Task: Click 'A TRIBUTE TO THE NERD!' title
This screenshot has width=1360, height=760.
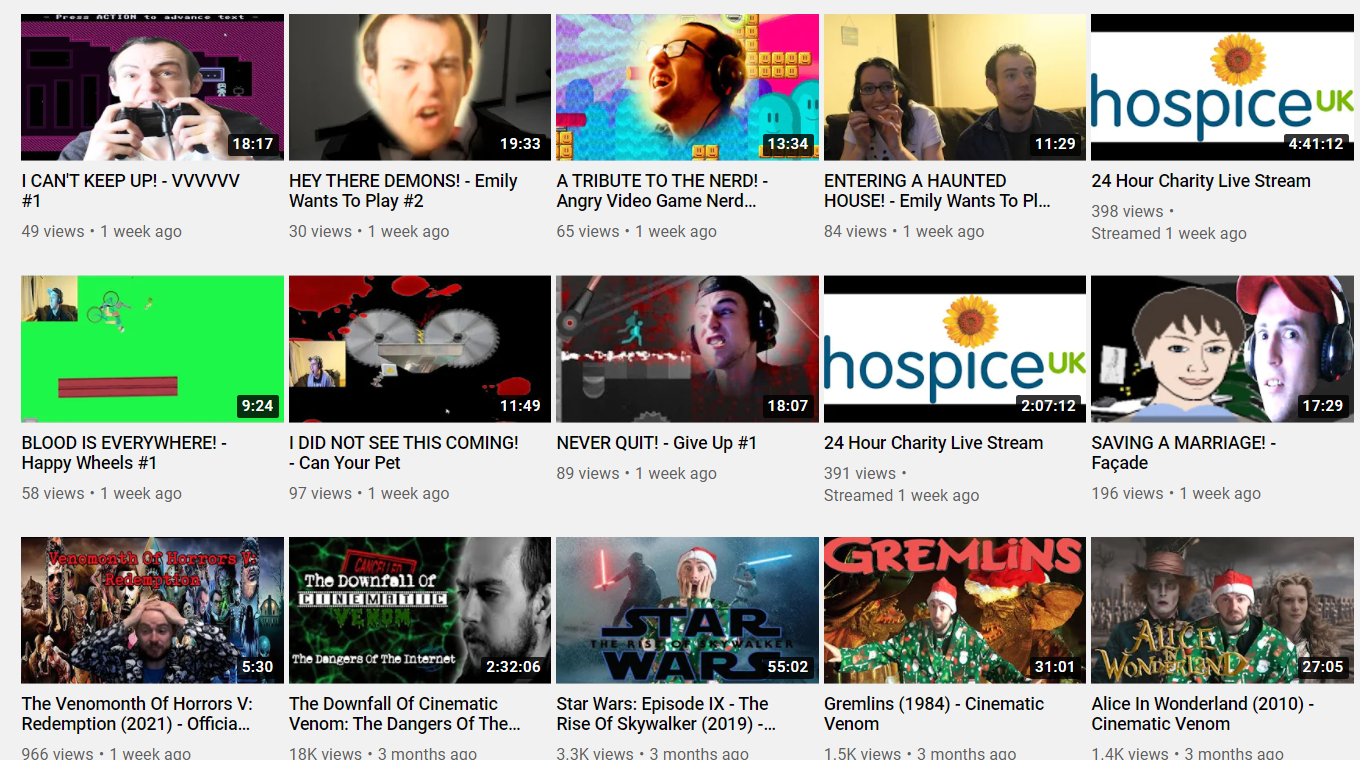Action: 662,191
